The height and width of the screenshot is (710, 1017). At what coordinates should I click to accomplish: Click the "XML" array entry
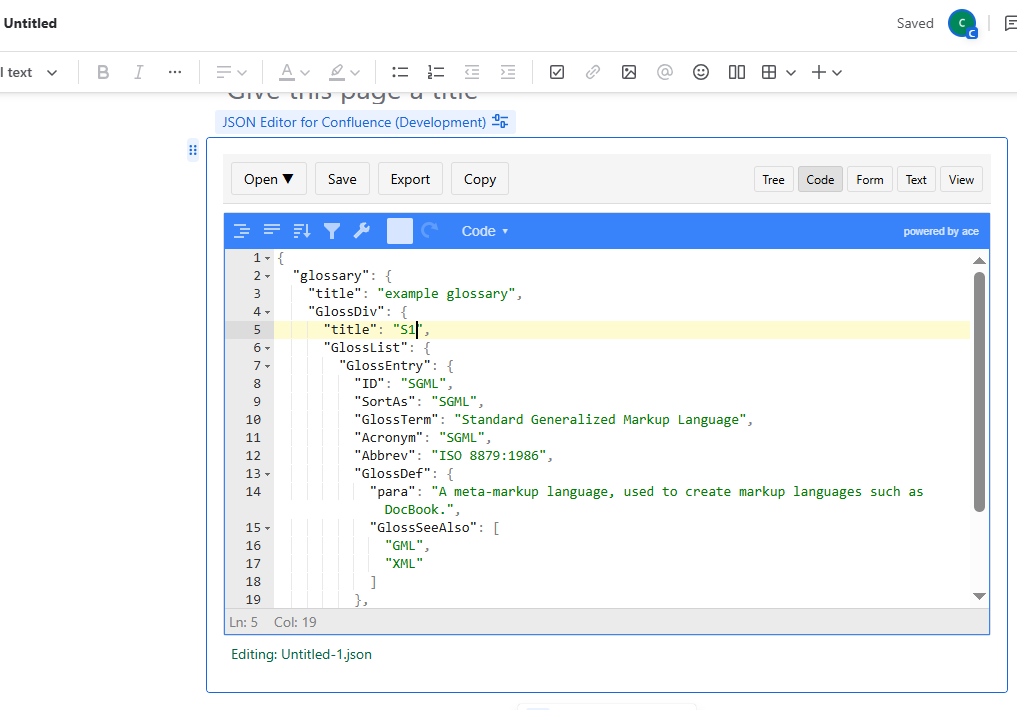pyautogui.click(x=403, y=563)
